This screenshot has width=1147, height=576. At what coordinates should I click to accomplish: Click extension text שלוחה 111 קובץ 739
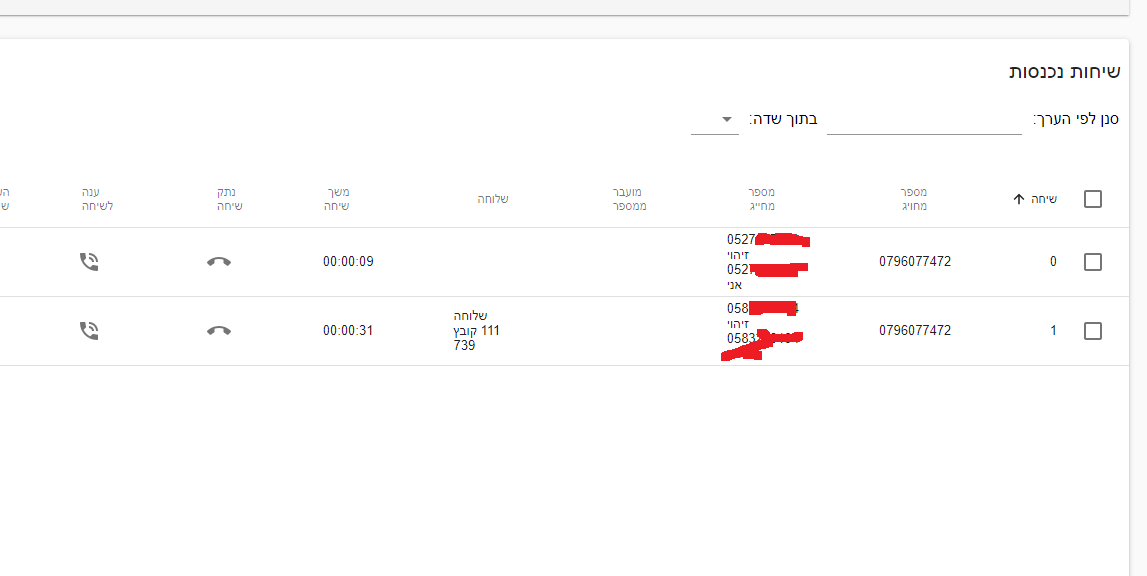coord(477,330)
